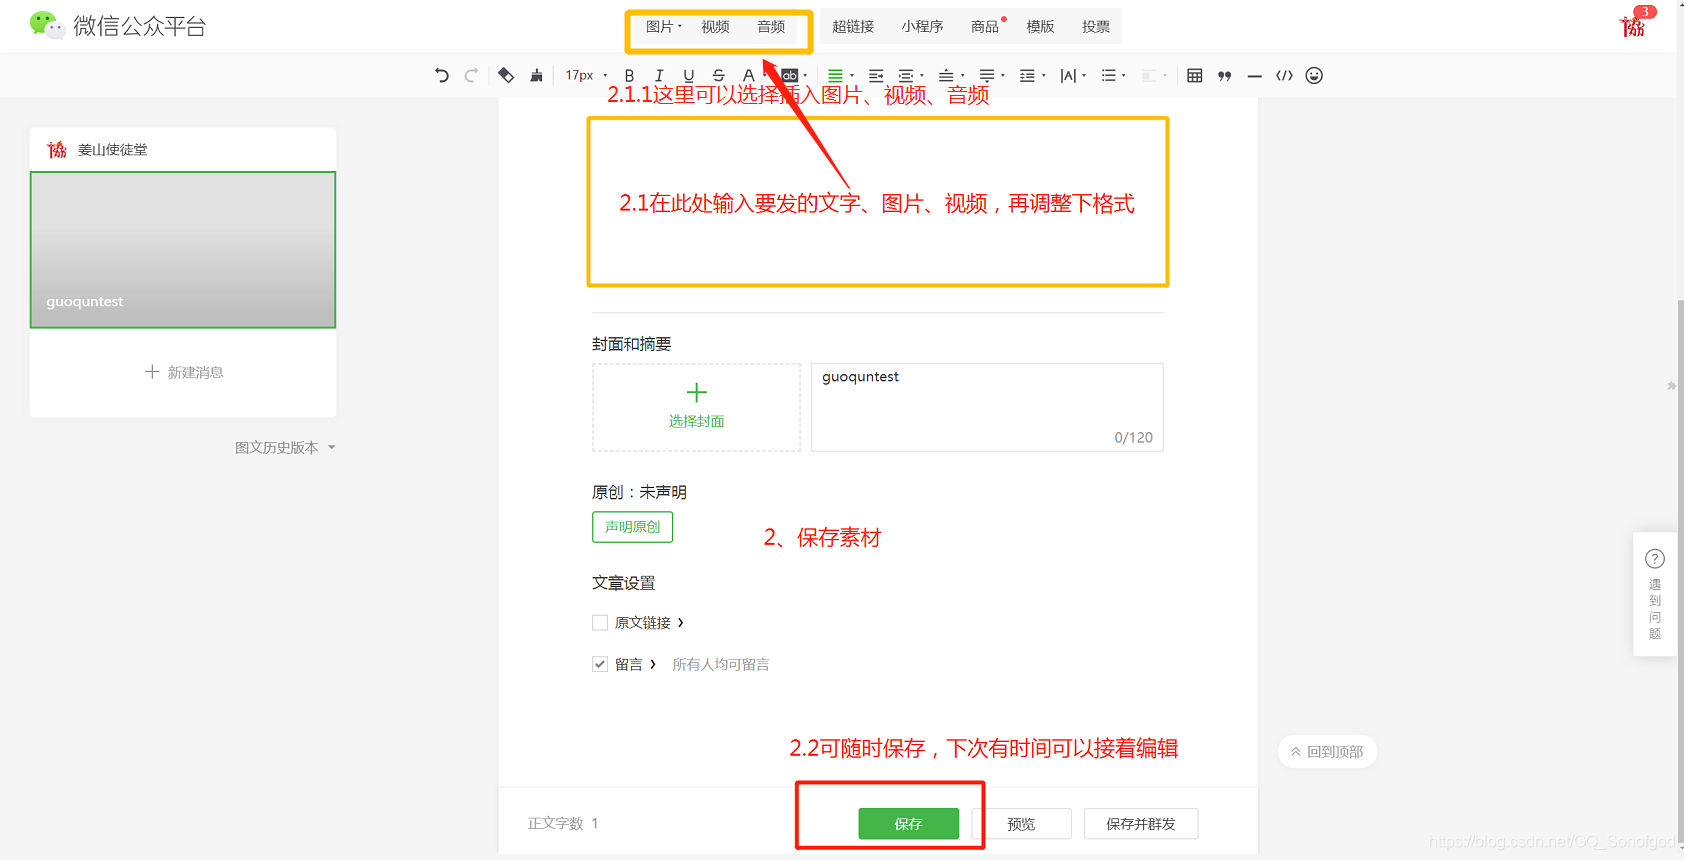Select the guoquntest article thumbnail
1684x860 pixels.
coord(183,250)
